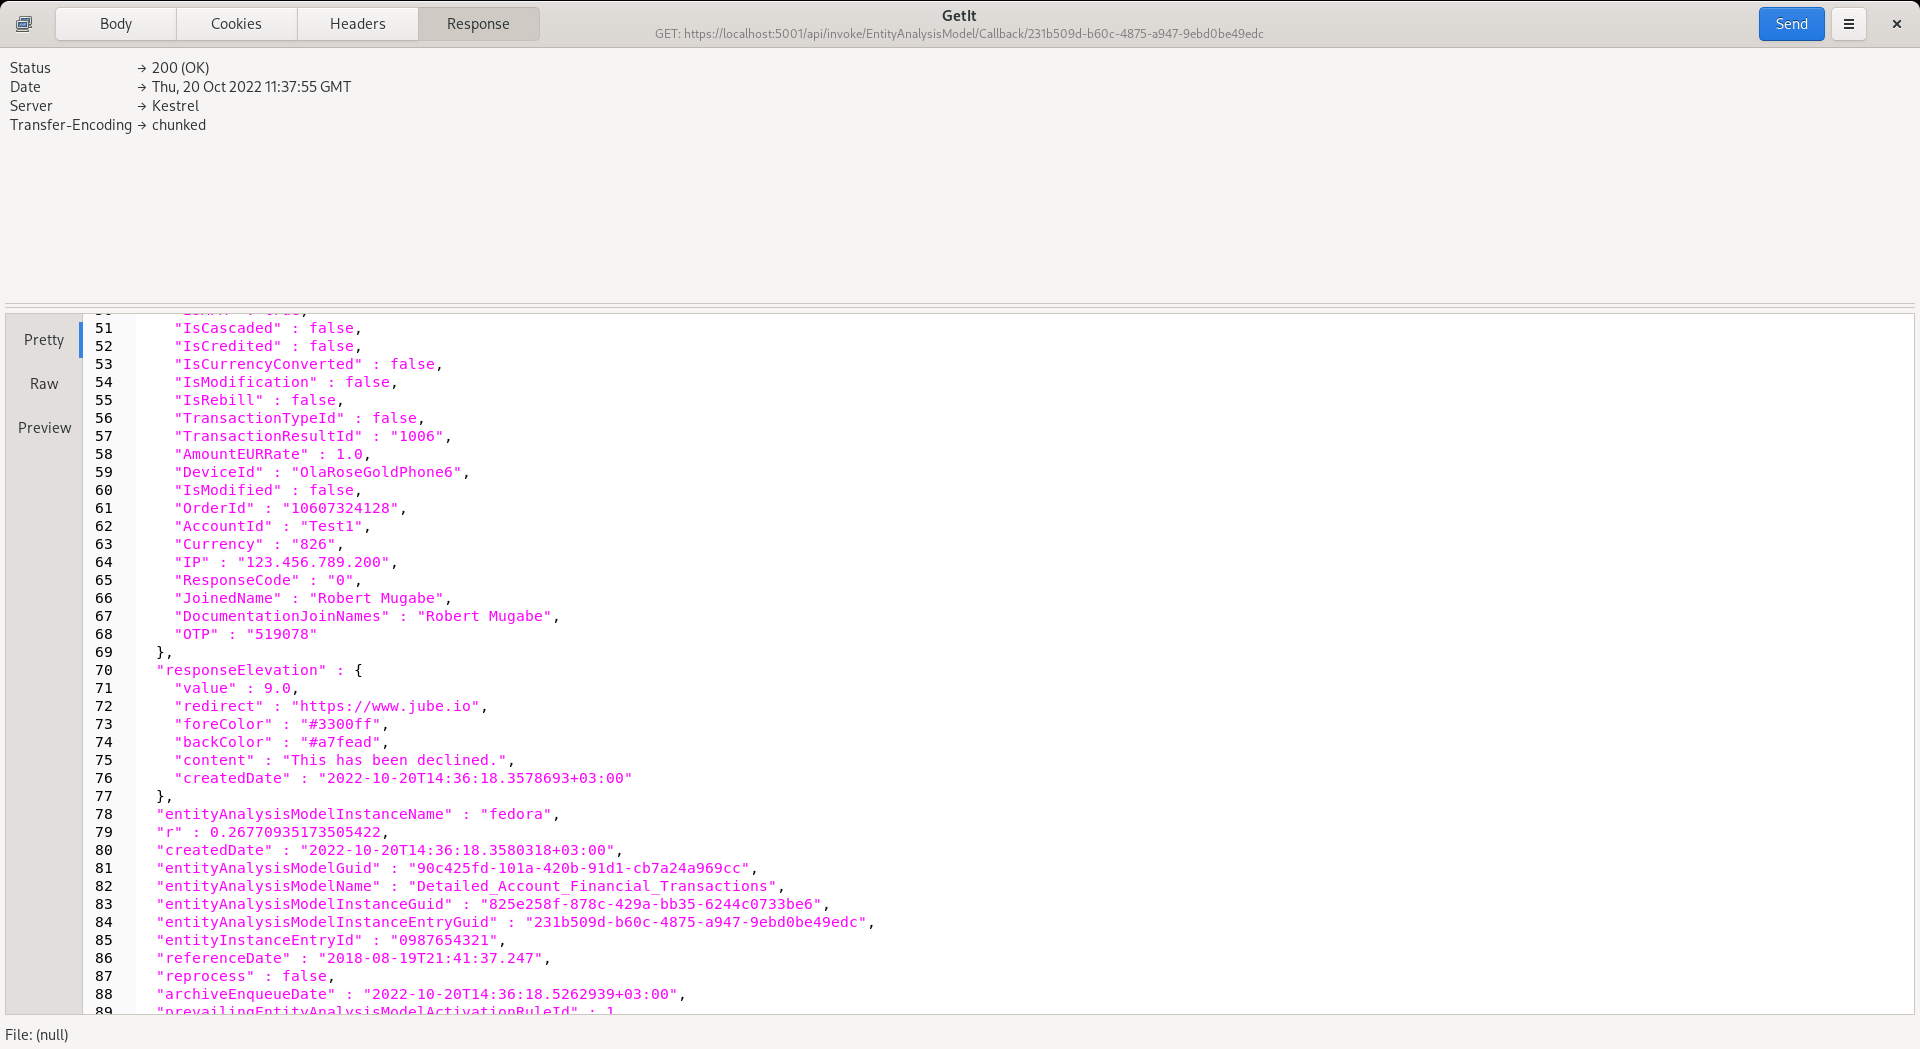Click the "ResponseCode" value "0"
The height and width of the screenshot is (1049, 1920).
pyautogui.click(x=340, y=580)
